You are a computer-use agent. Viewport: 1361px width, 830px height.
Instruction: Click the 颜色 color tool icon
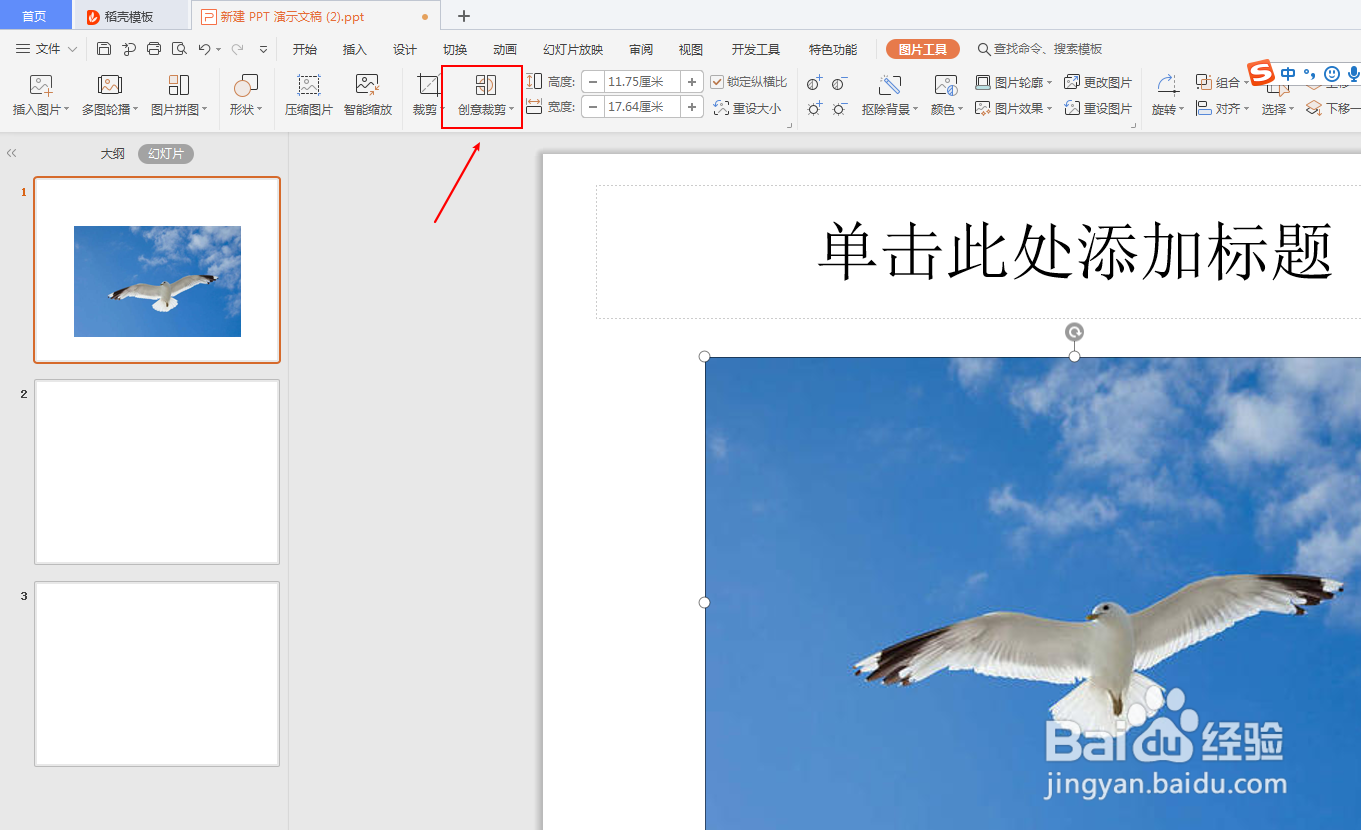point(945,85)
